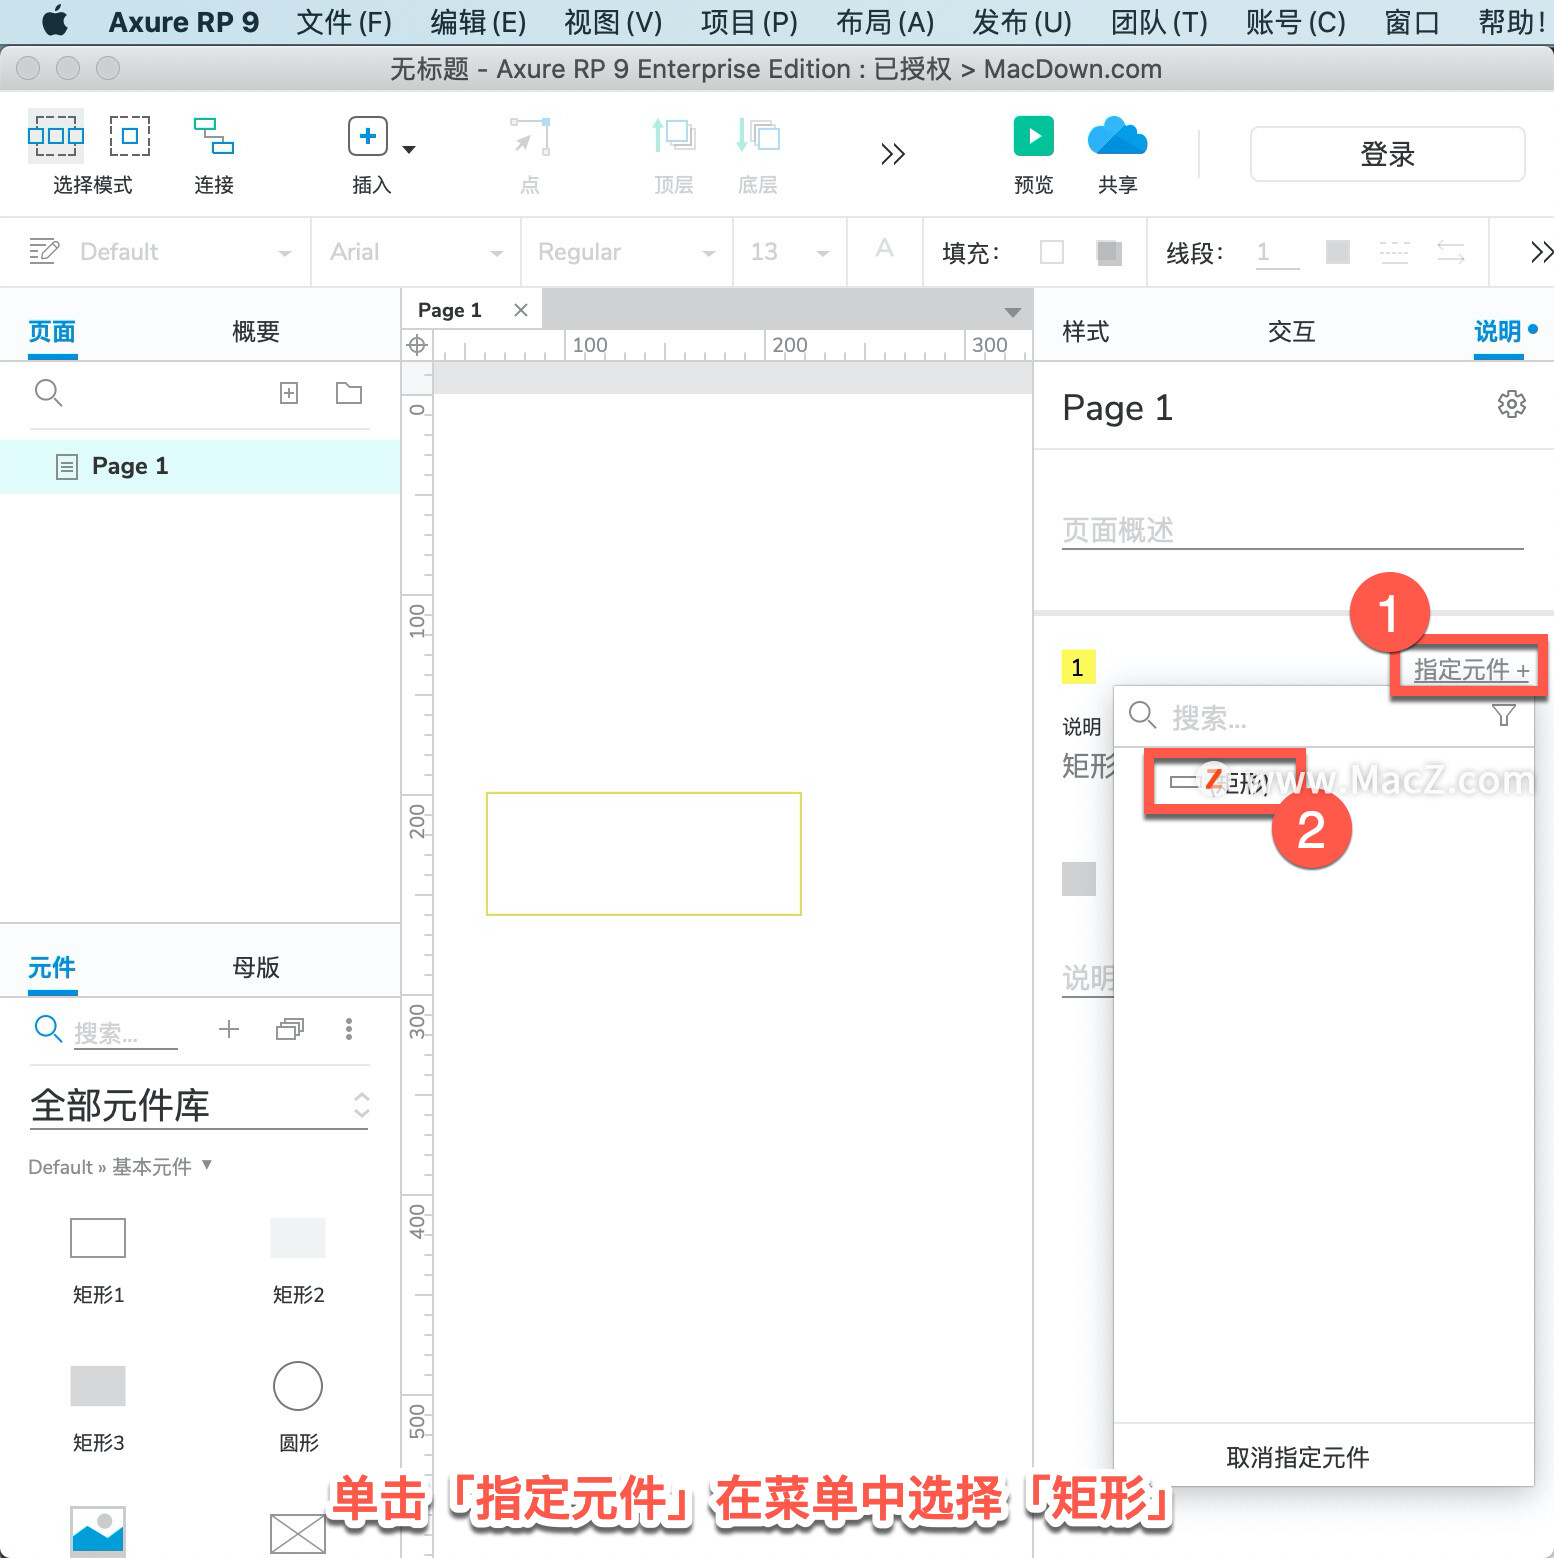Switch to the 母版 masters tab
The height and width of the screenshot is (1558, 1554).
(256, 967)
